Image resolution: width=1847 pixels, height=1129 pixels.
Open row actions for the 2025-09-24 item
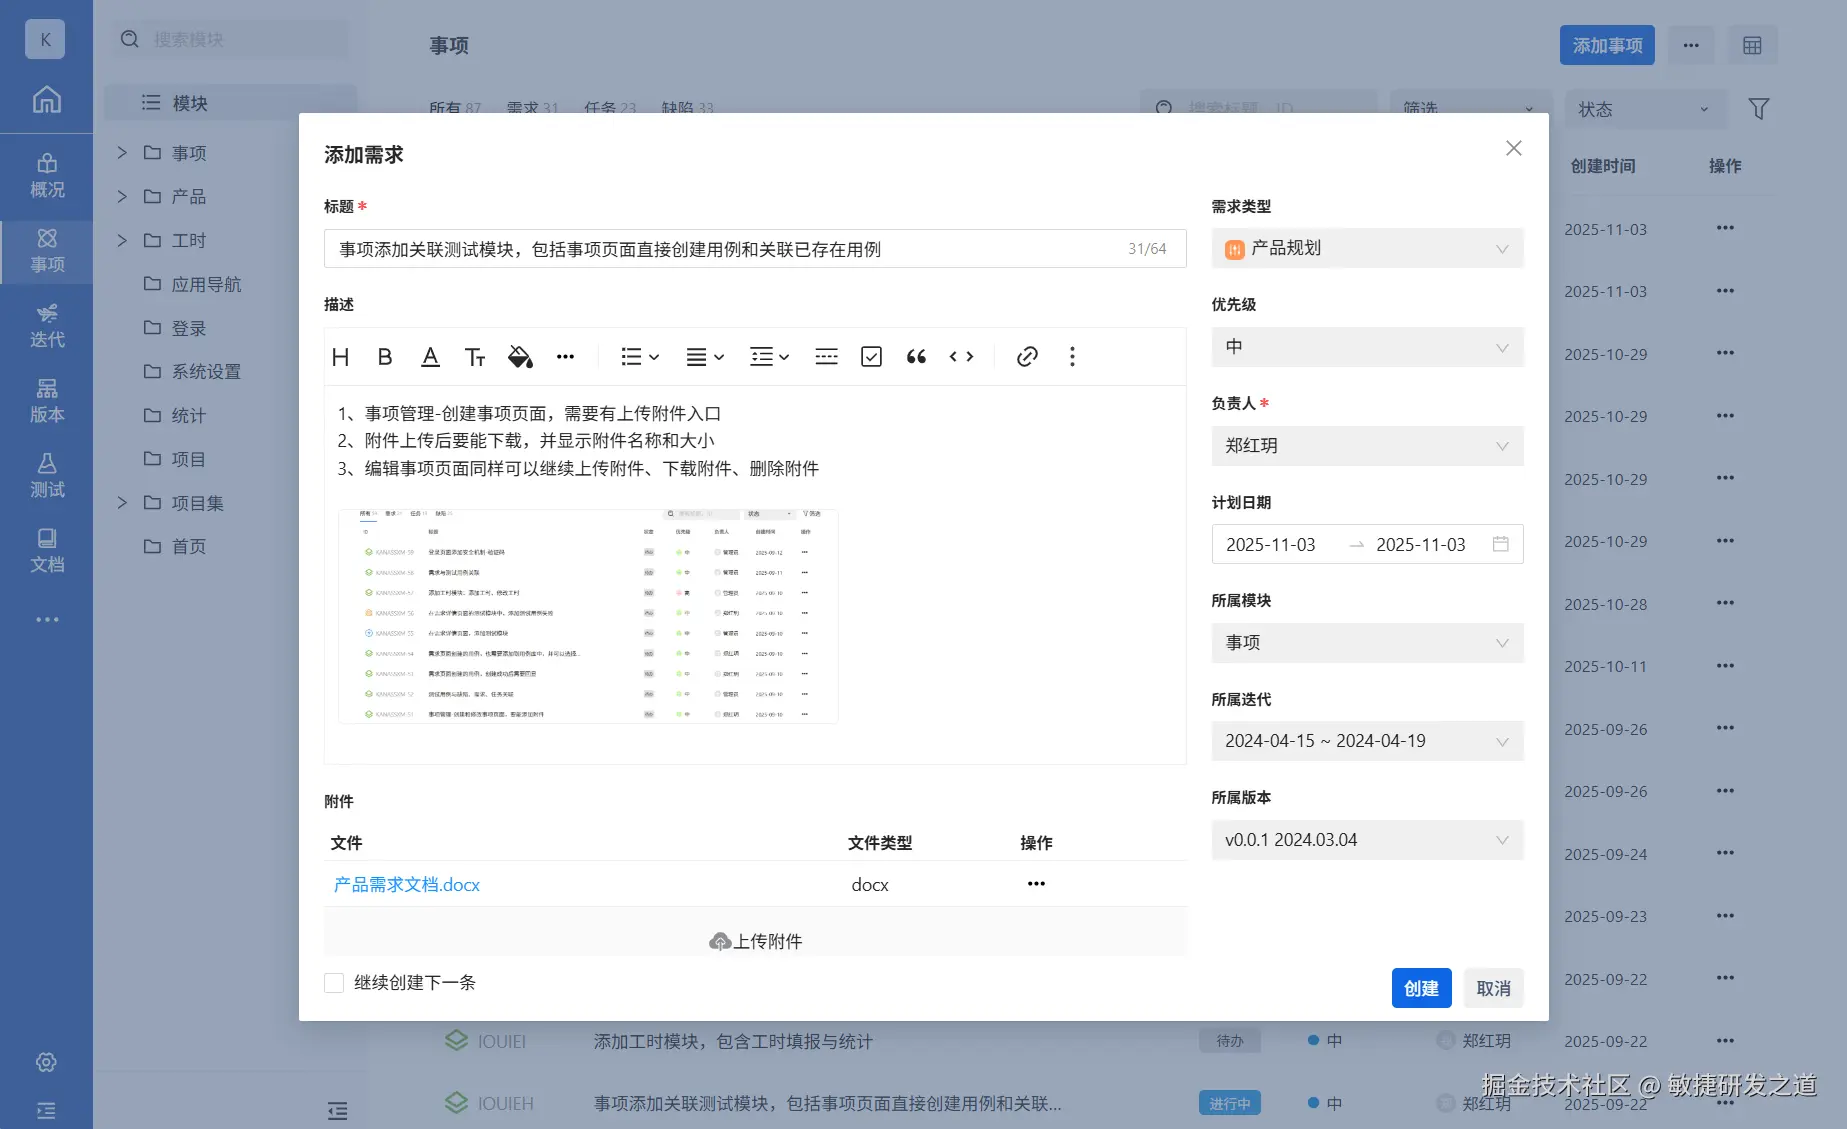1725,853
